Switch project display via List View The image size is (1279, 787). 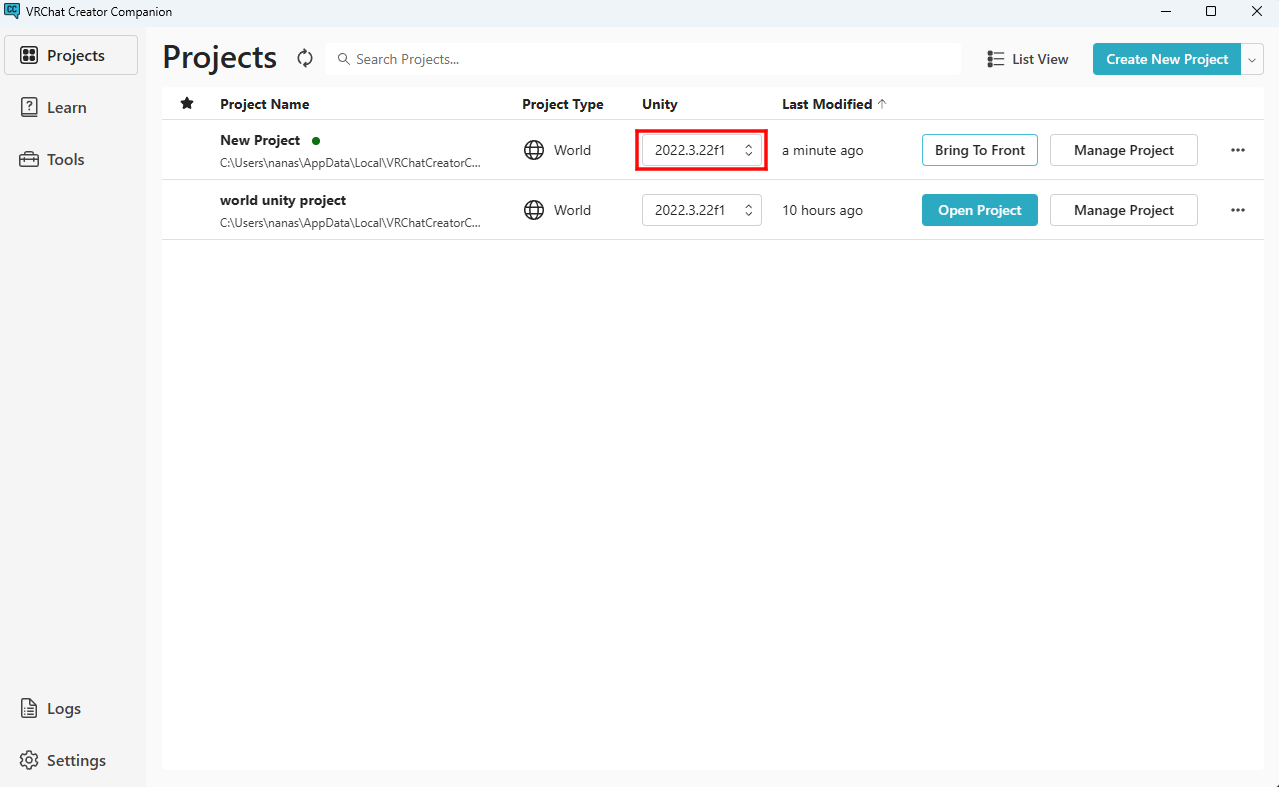1028,59
